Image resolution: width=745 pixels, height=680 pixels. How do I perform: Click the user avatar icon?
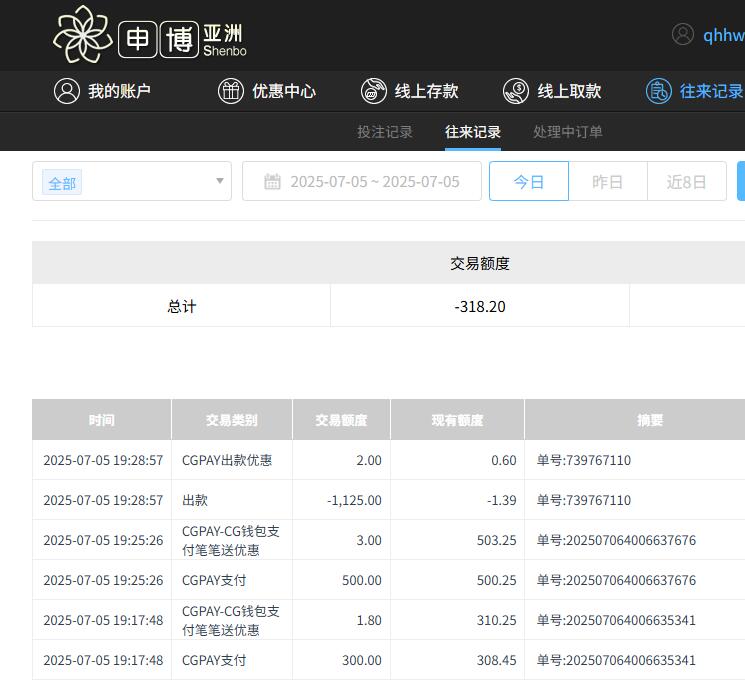(x=683, y=35)
